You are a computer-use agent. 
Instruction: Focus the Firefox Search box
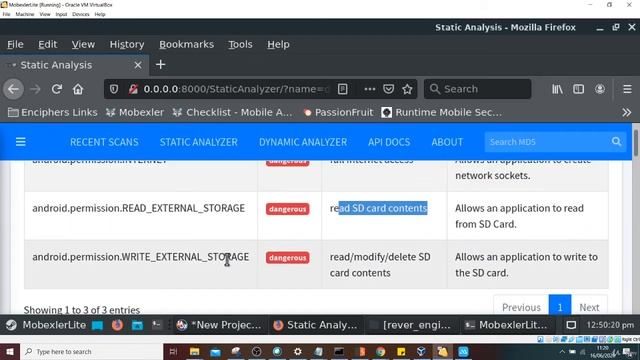tap(478, 89)
